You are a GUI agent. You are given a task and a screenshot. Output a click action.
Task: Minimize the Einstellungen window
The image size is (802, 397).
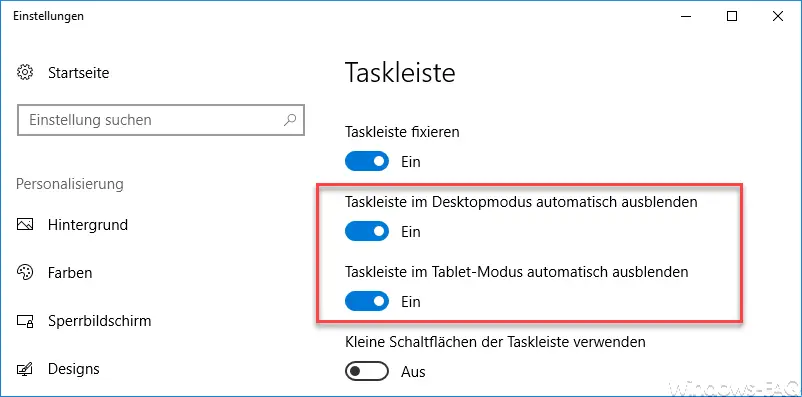click(x=686, y=16)
